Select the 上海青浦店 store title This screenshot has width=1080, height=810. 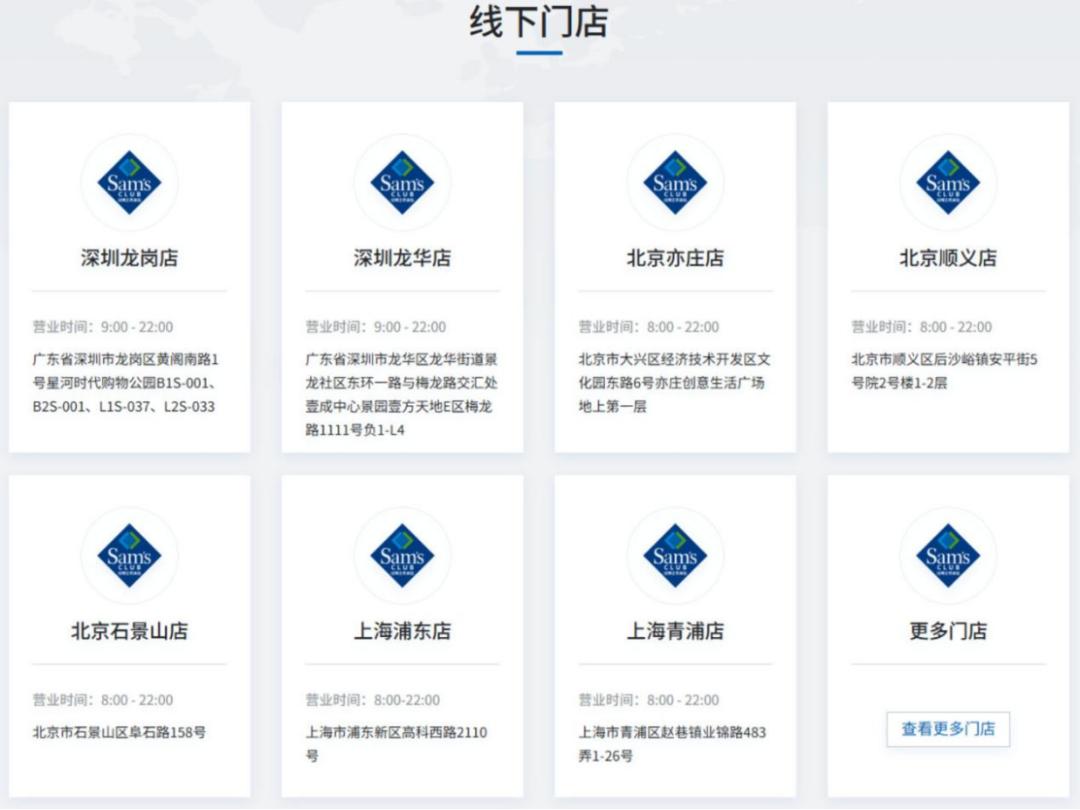click(675, 632)
